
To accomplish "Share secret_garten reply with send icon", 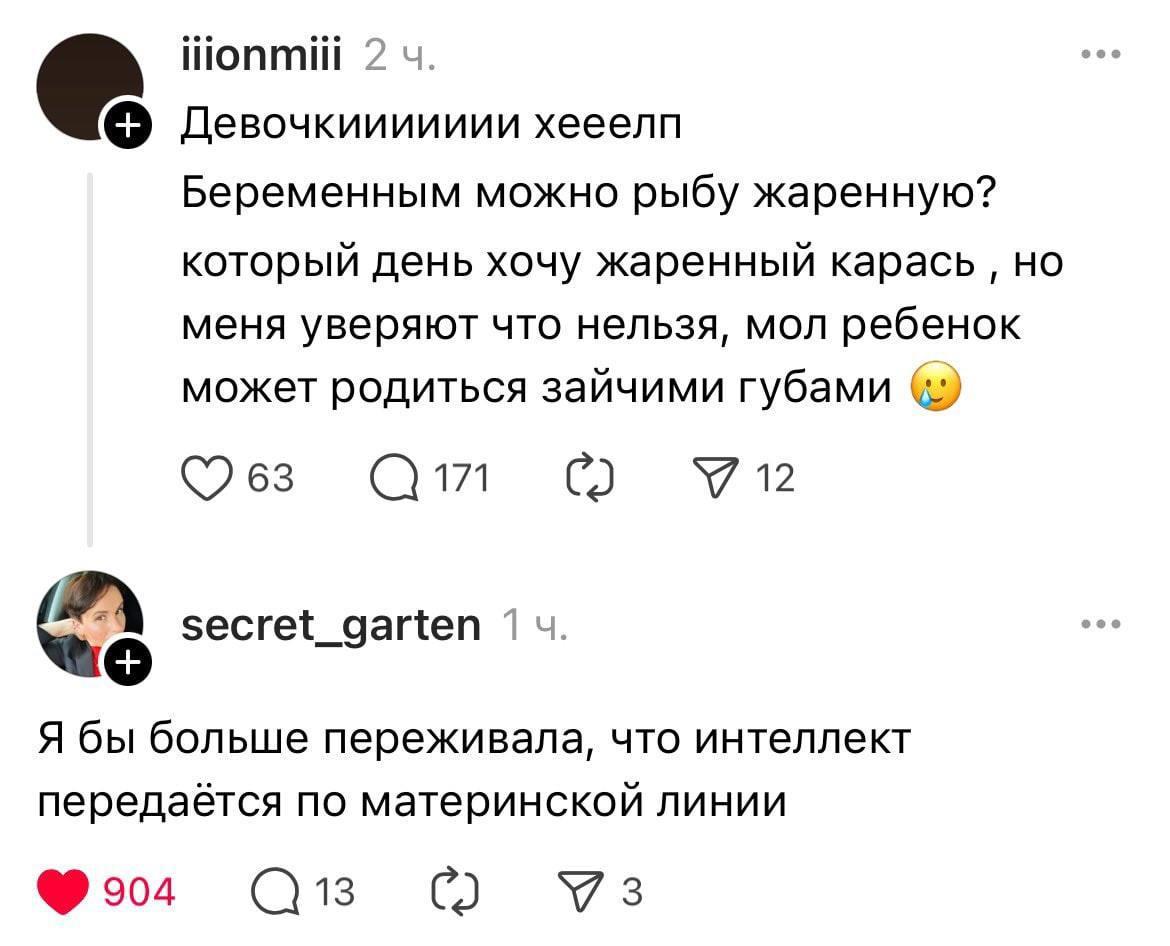I will pyautogui.click(x=578, y=891).
